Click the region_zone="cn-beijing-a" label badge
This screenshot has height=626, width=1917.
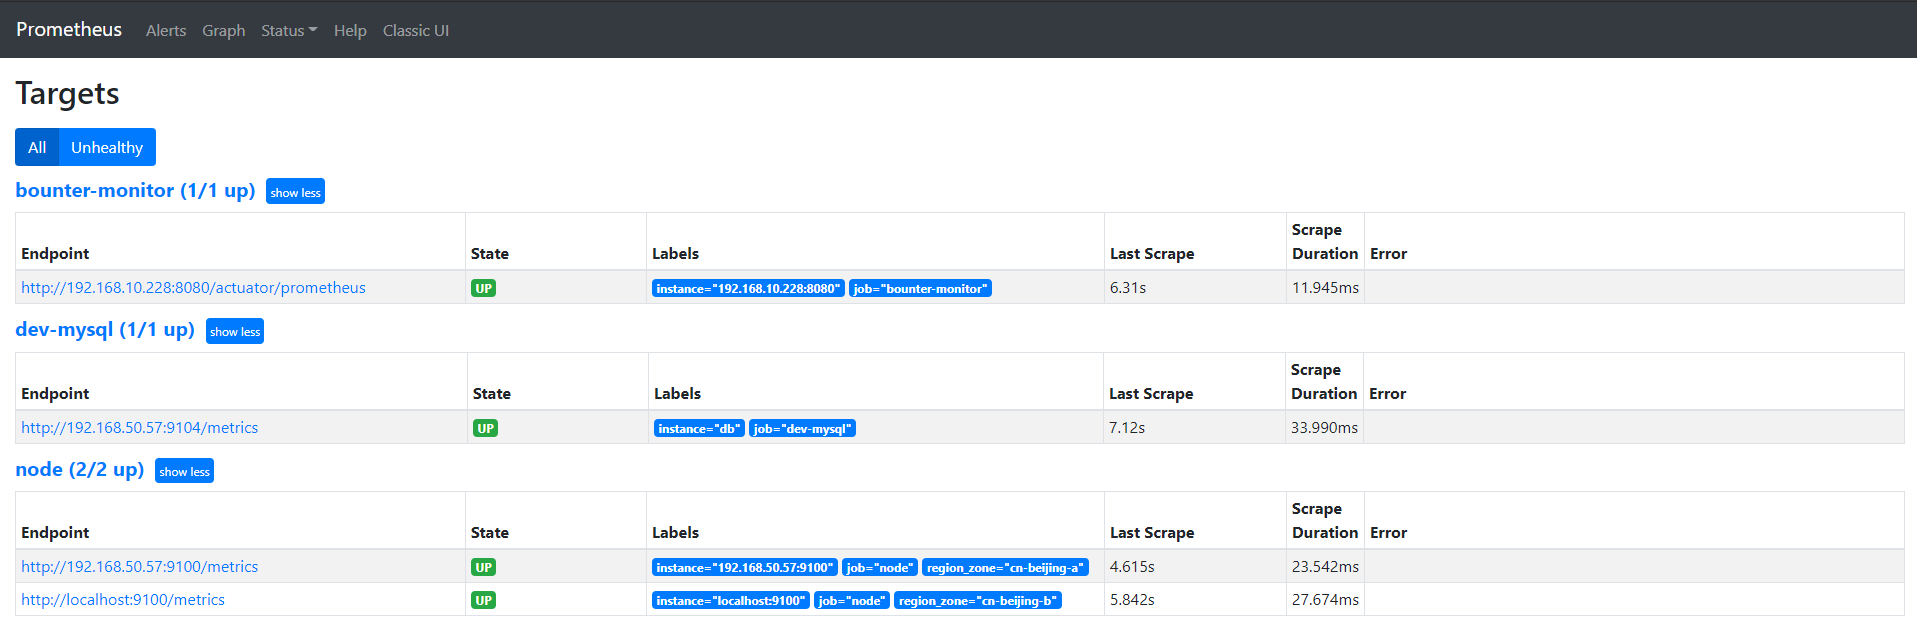coord(1004,568)
